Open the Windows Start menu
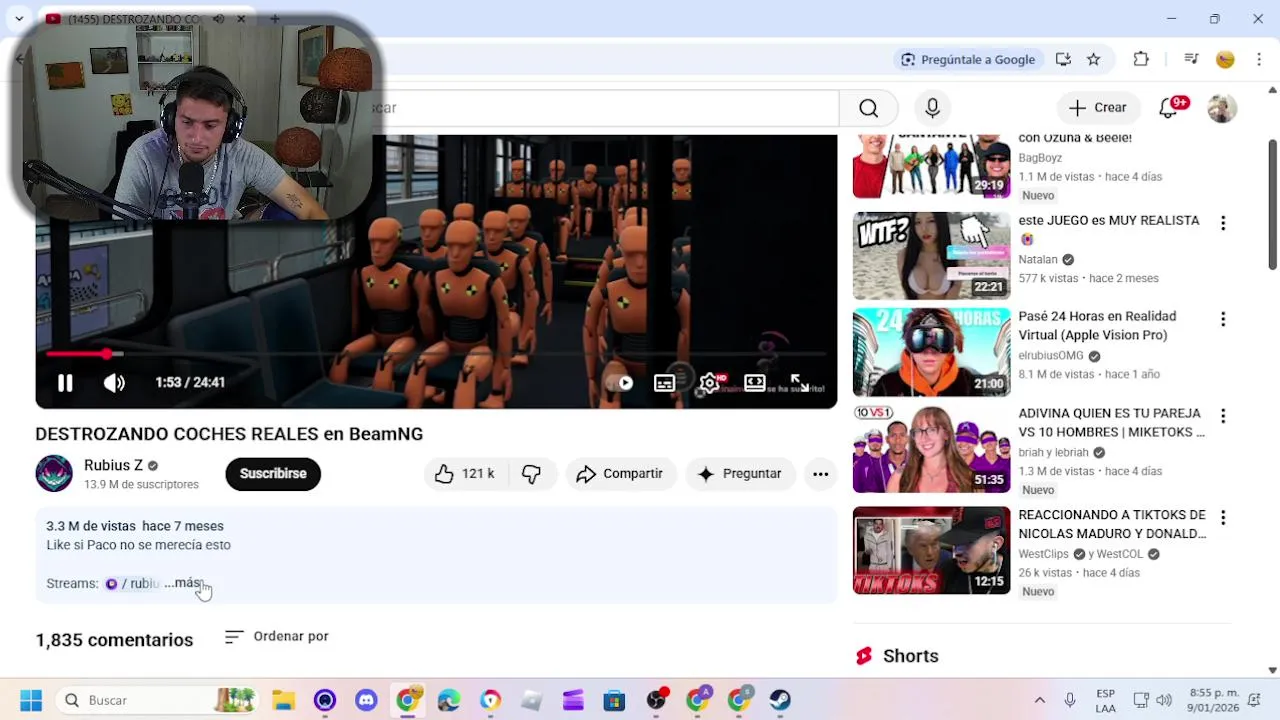The height and width of the screenshot is (720, 1280). pos(31,700)
